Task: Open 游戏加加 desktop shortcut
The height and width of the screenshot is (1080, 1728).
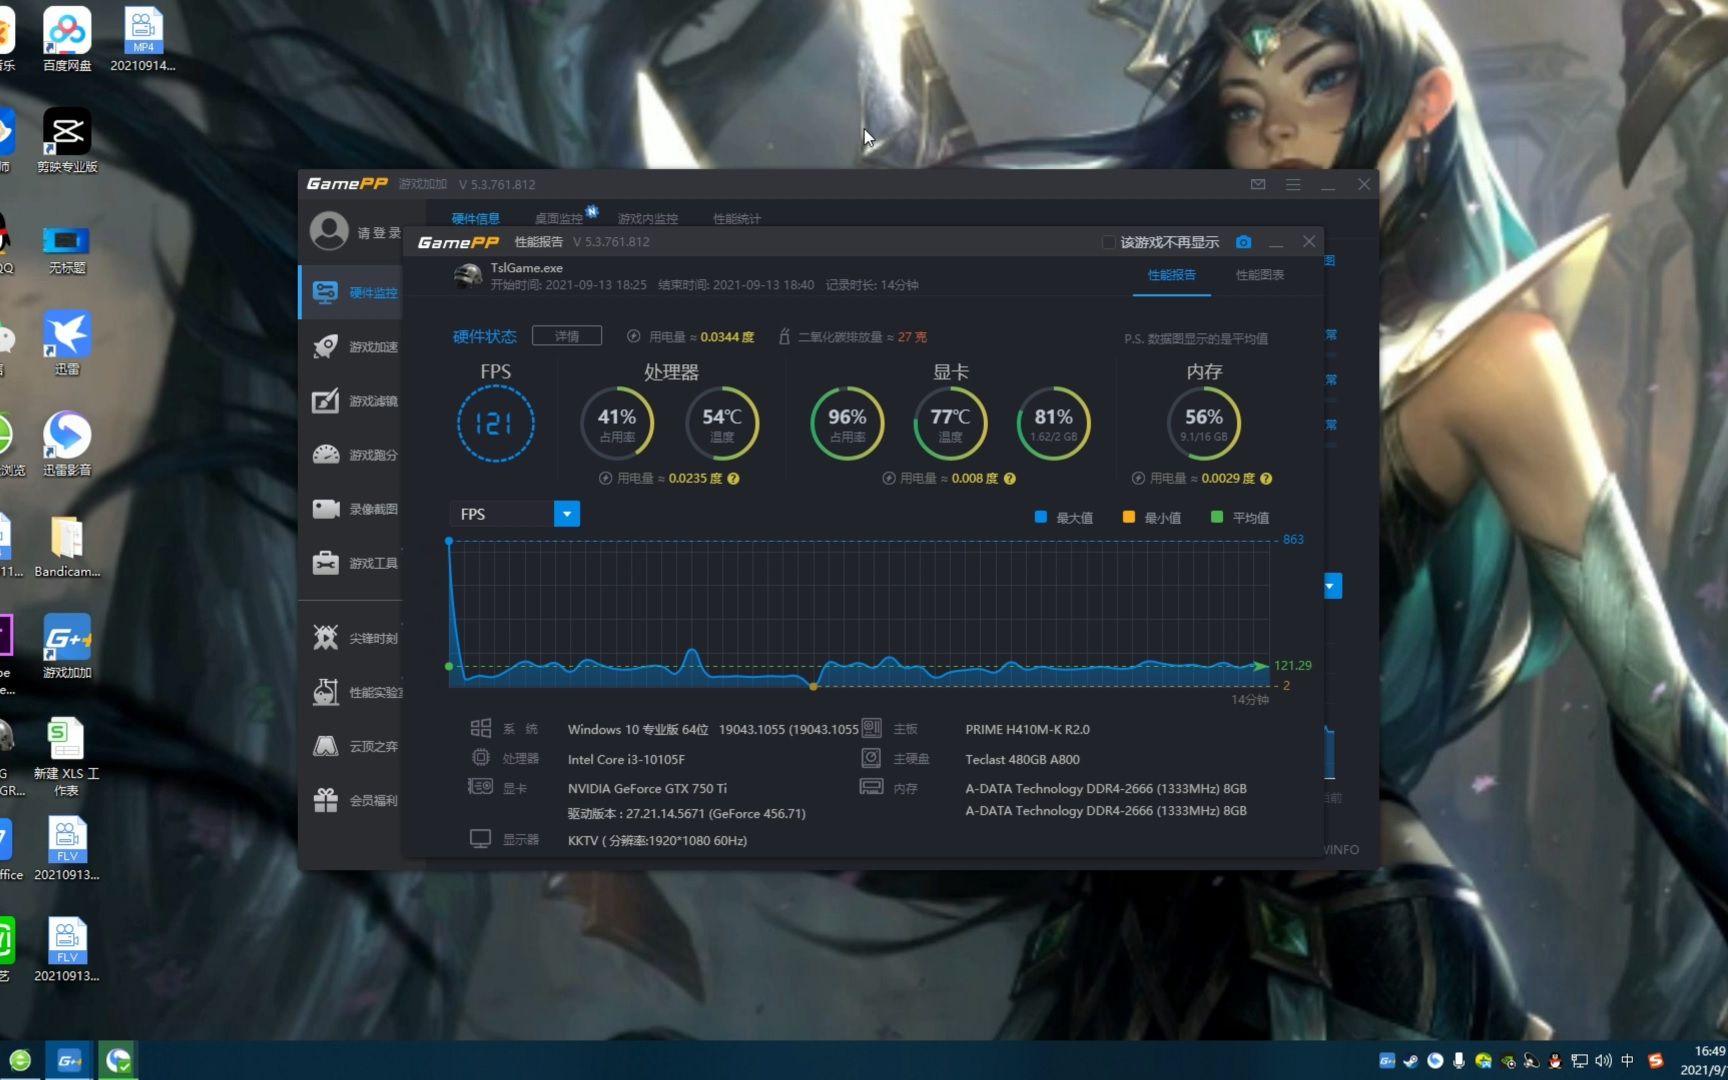Action: [x=67, y=647]
